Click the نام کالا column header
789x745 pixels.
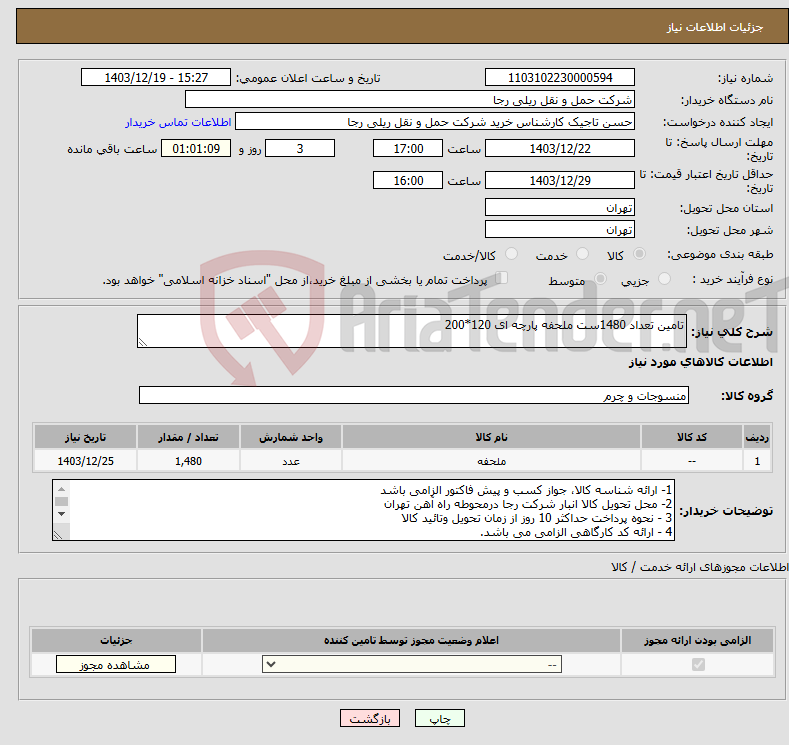491,437
